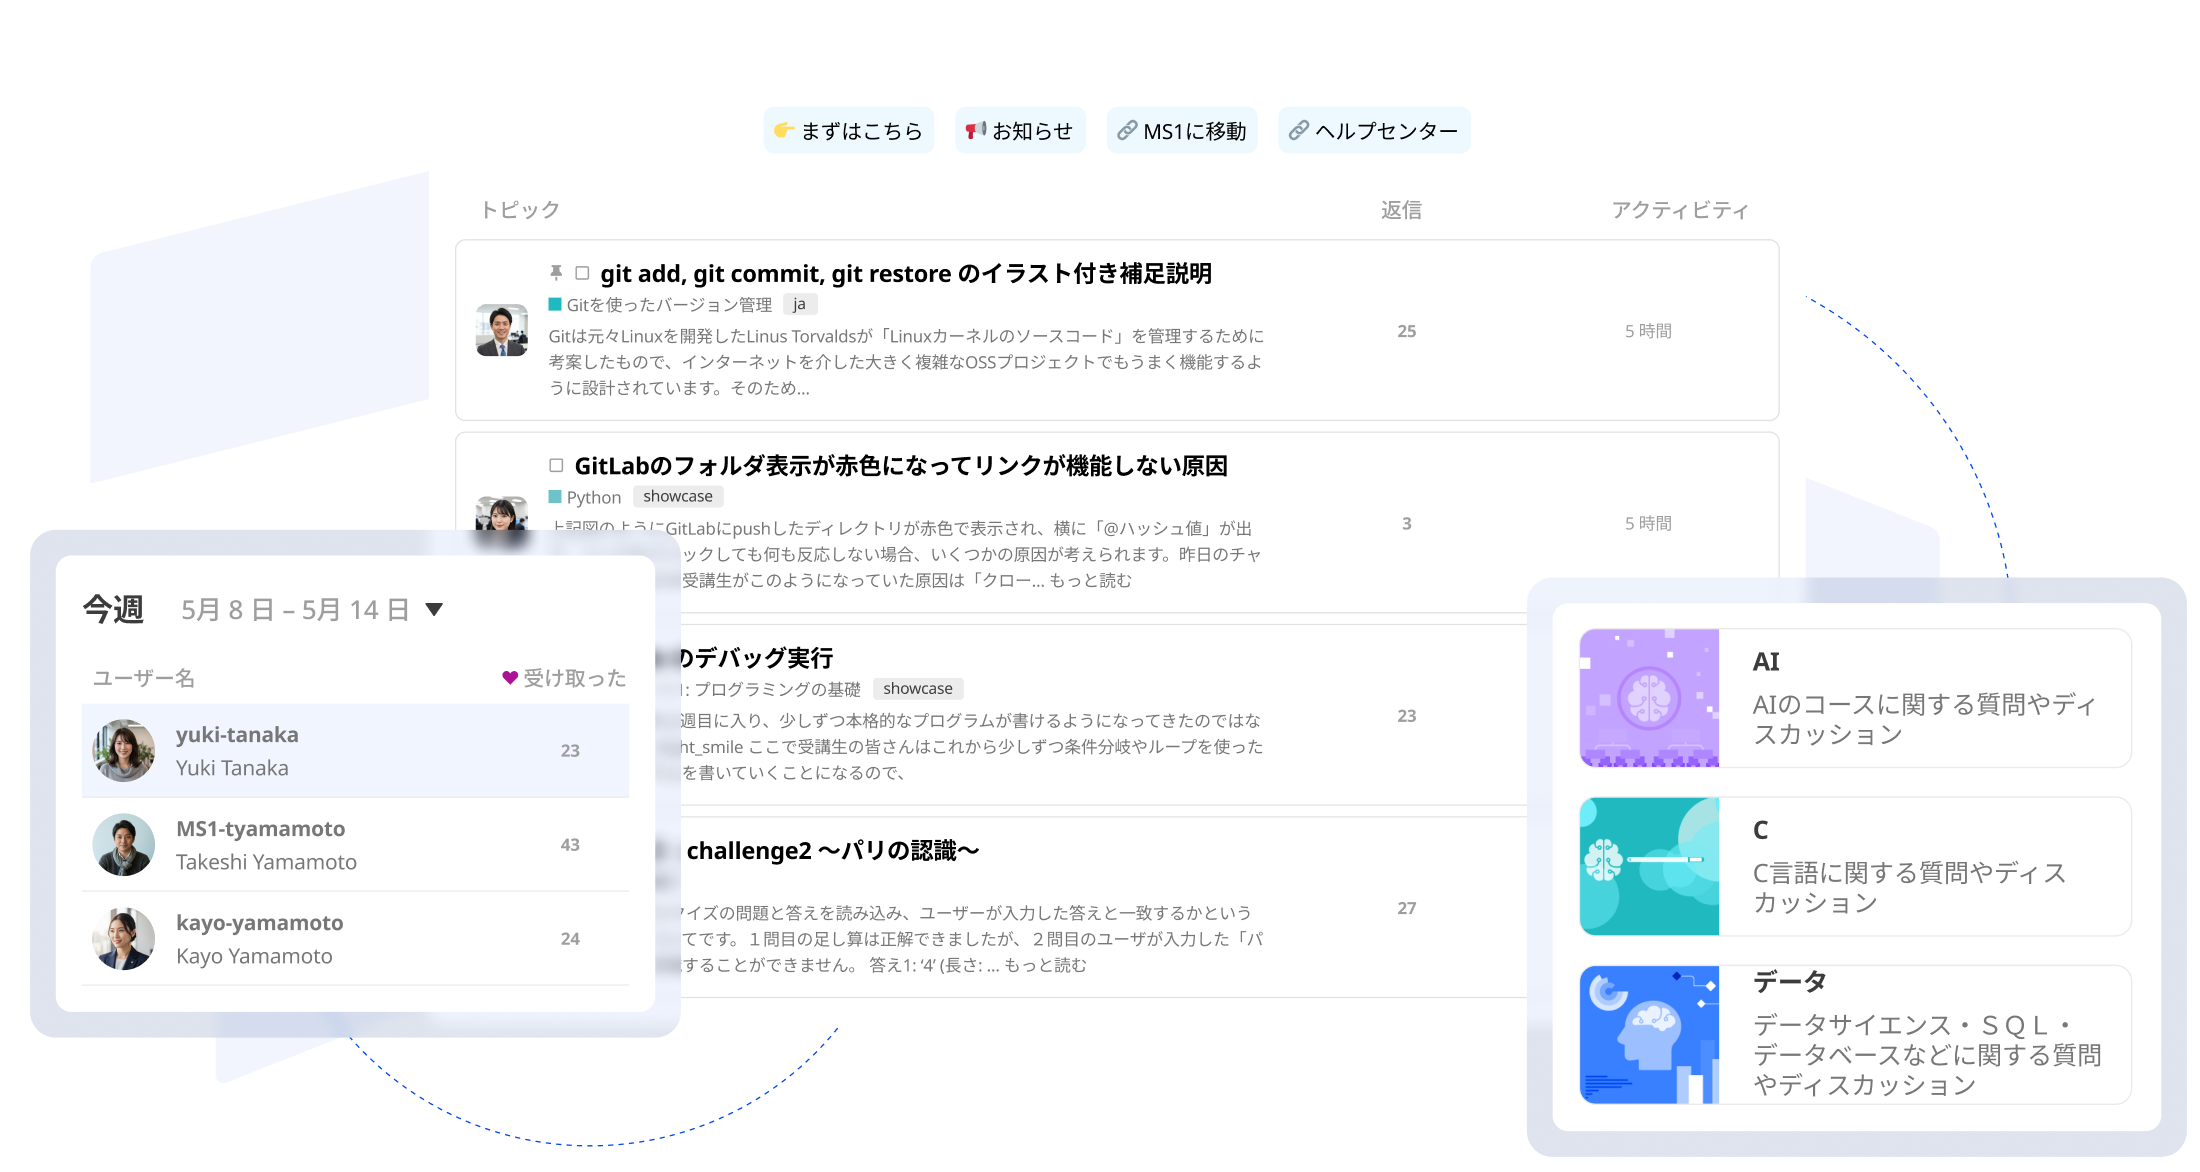This screenshot has width=2200, height=1172.
Task: Click Kayo Yamamoto's avatar
Action: (x=124, y=939)
